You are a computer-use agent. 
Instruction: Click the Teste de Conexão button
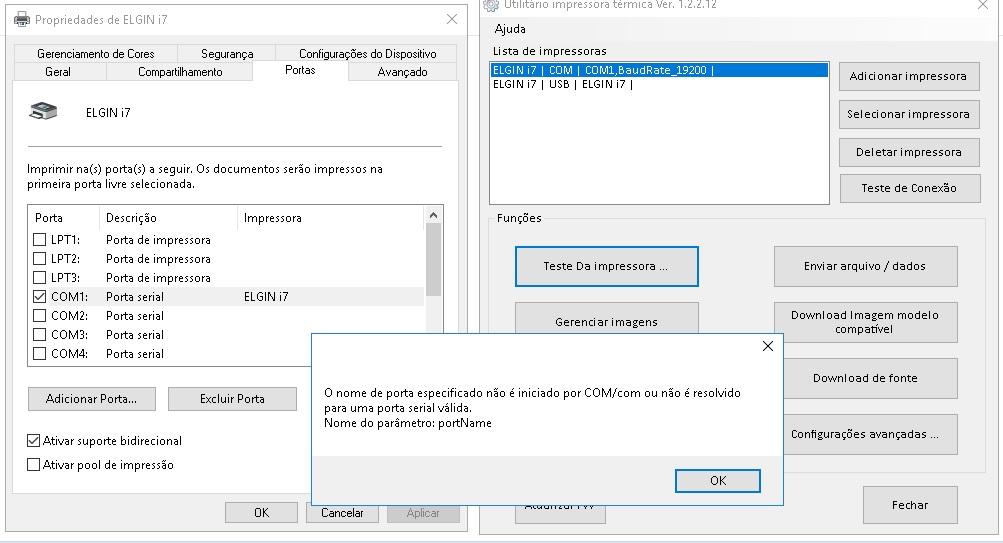click(909, 188)
